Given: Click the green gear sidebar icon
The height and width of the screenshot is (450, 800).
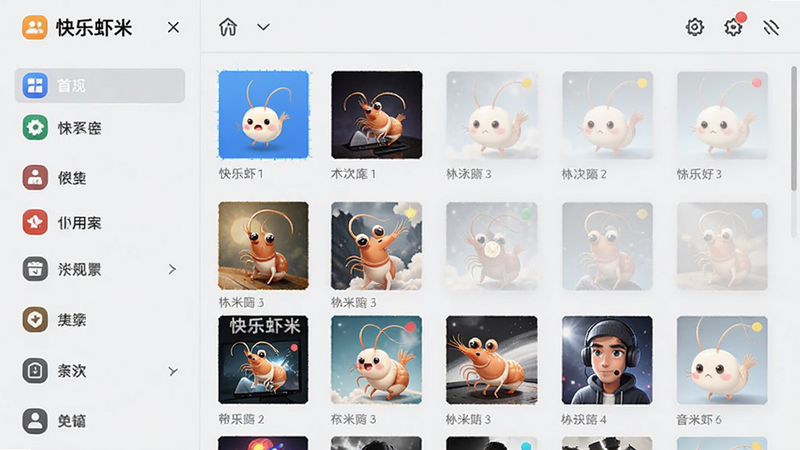Looking at the screenshot, I should point(35,127).
